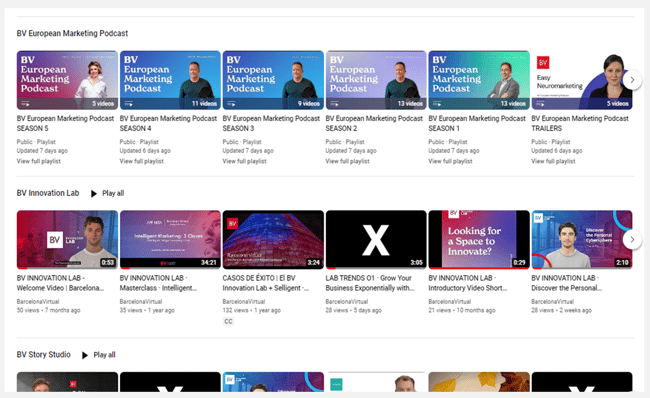Screen dimensions: 650x398
Task: Open BV European Marketing Podcast SEASON 5 title
Action: click(65, 124)
